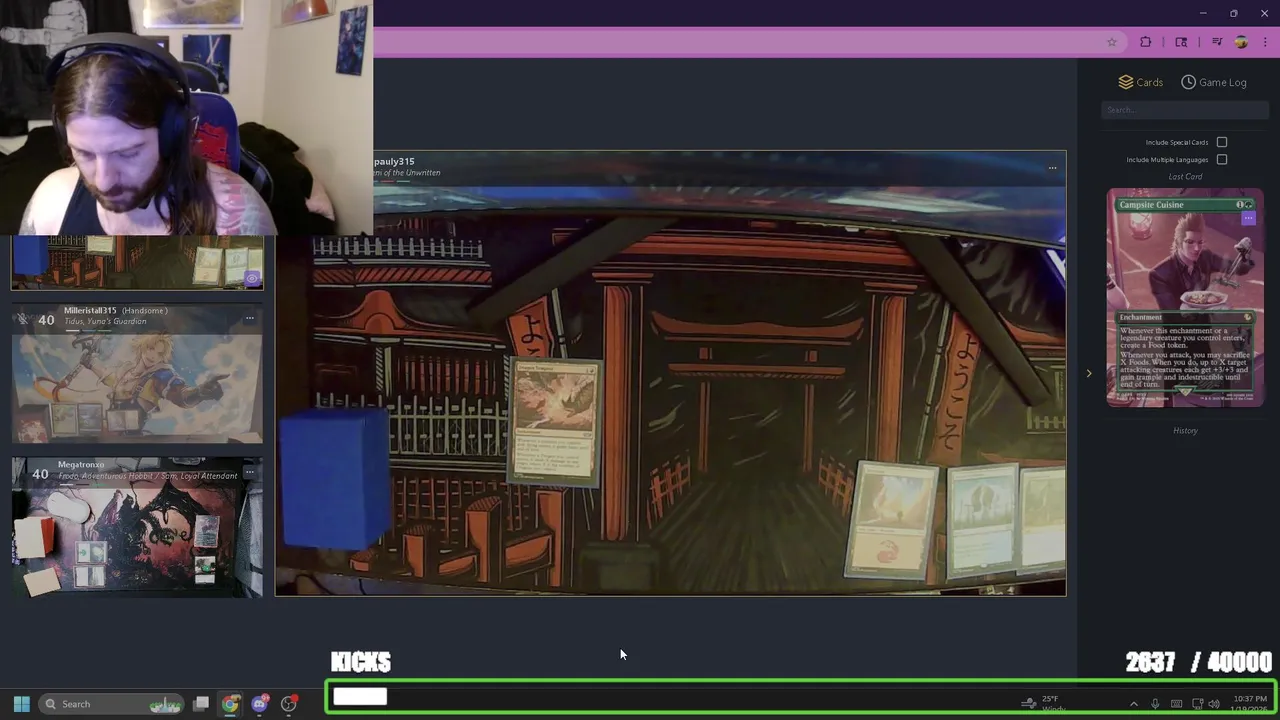Image resolution: width=1280 pixels, height=720 pixels.
Task: Bookmark this page with the star icon
Action: click(x=1112, y=42)
